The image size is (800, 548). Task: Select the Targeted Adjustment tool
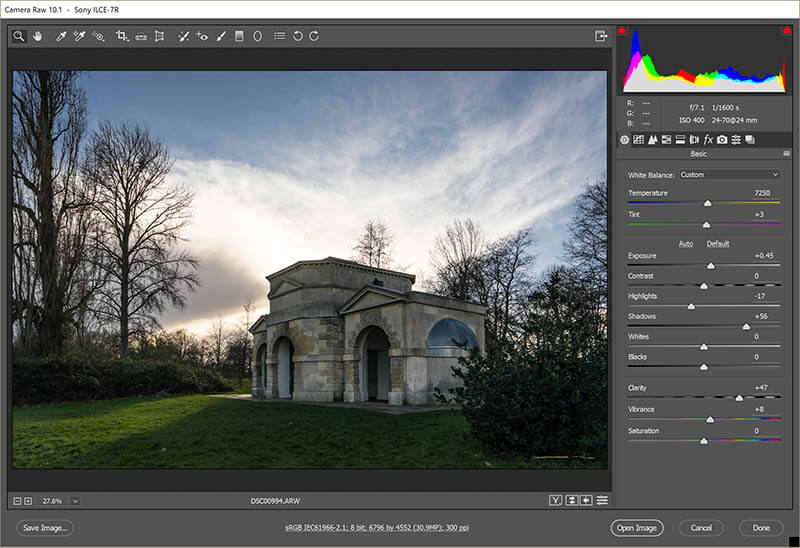[98, 36]
